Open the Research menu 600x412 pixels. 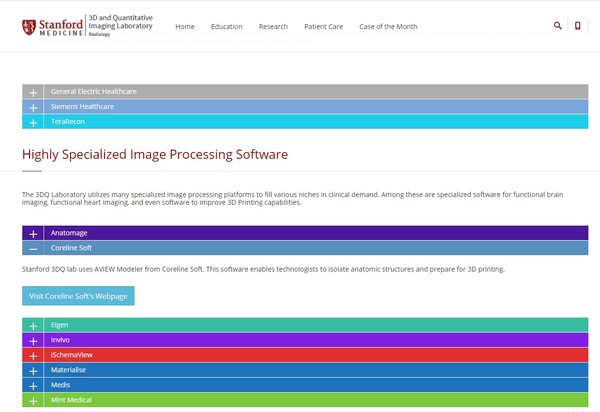(273, 27)
